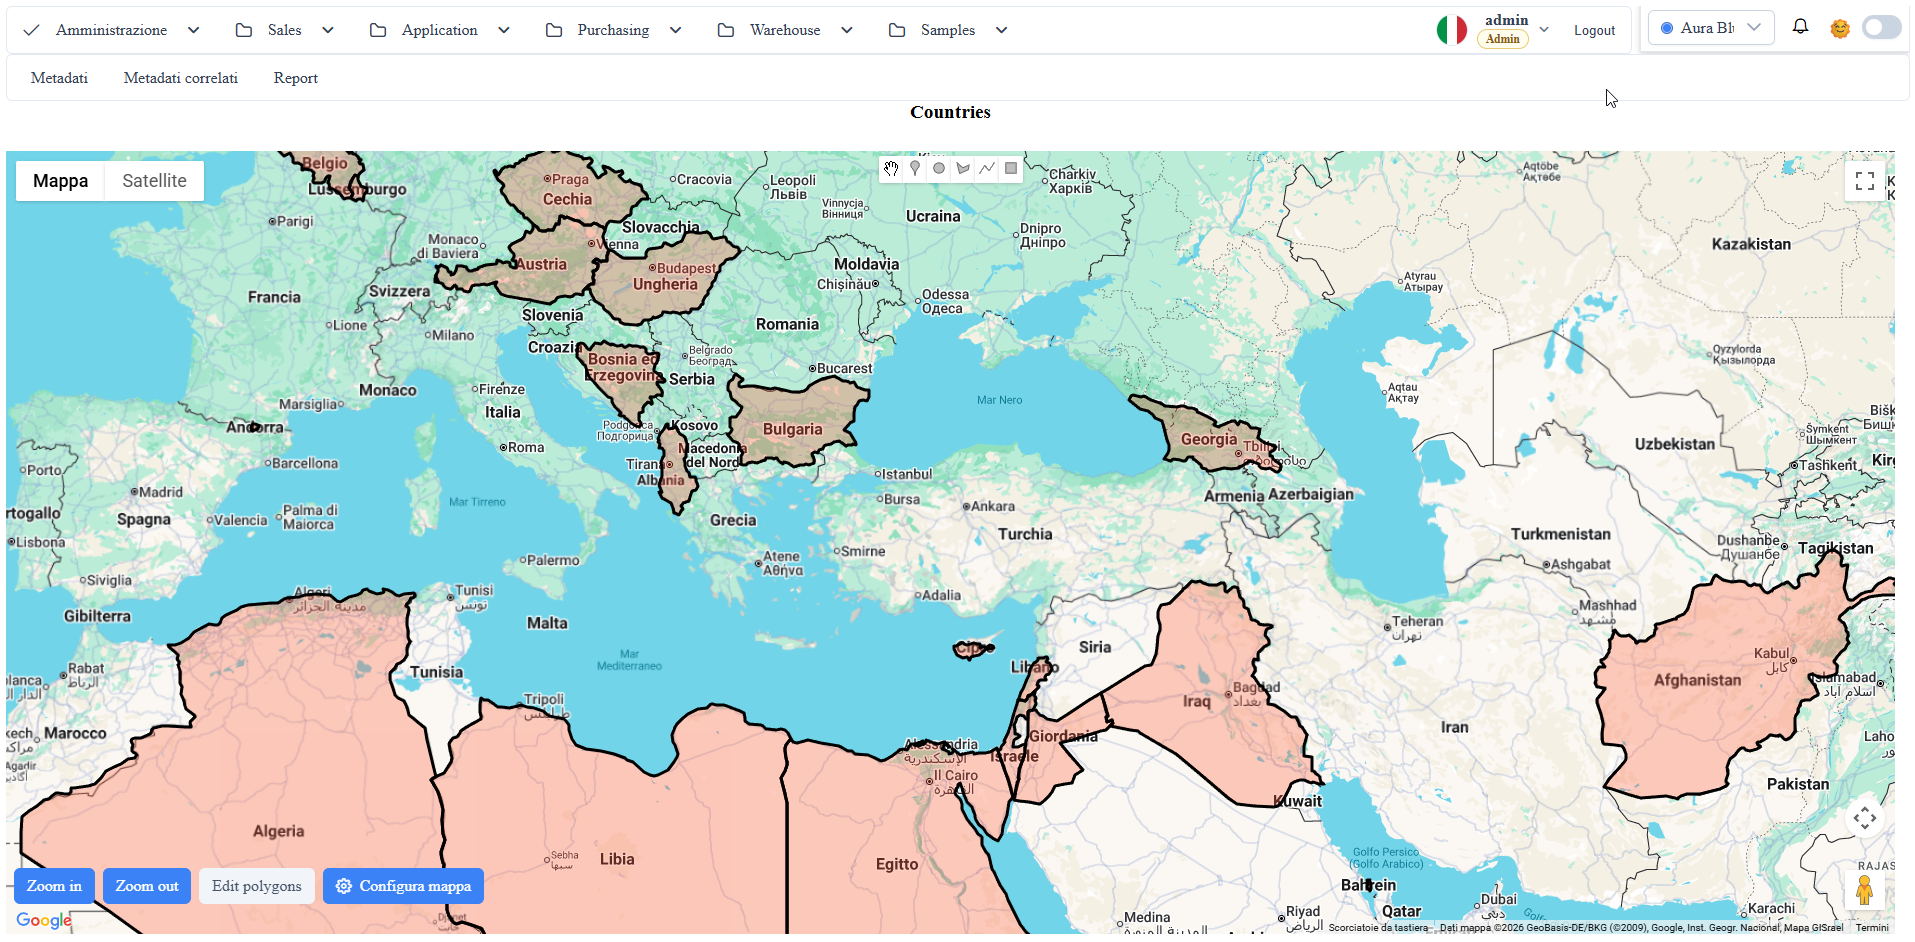Open the Warehouse menu

tap(785, 30)
